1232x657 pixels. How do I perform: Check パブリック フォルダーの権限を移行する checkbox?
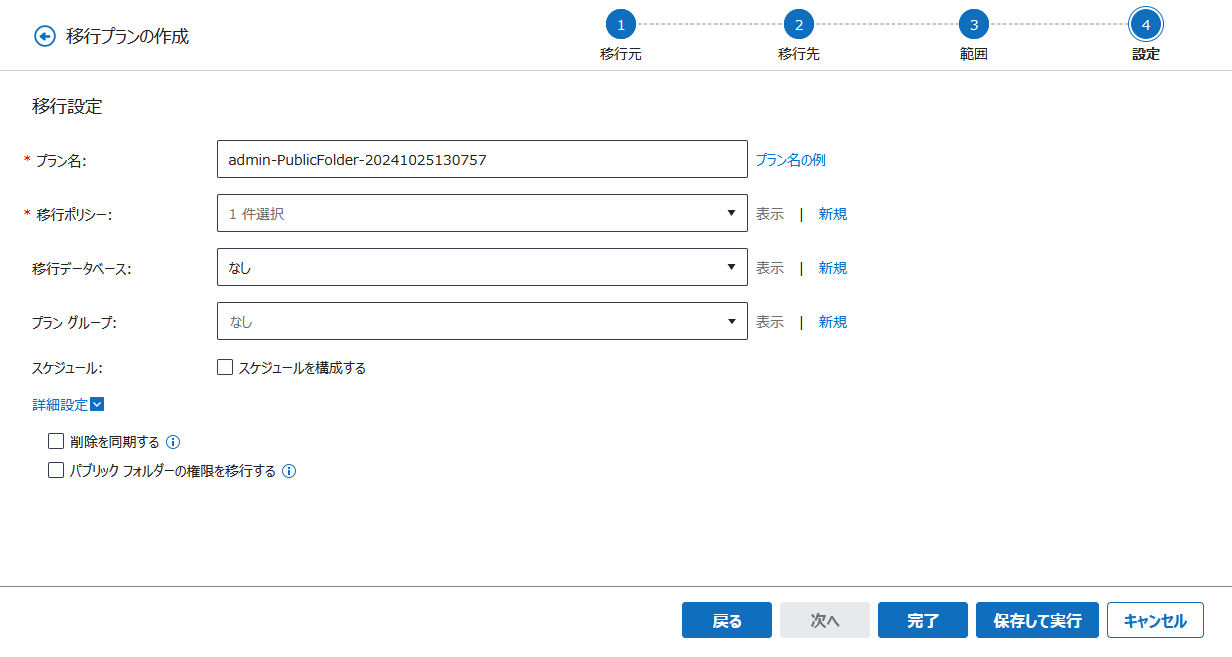click(56, 470)
